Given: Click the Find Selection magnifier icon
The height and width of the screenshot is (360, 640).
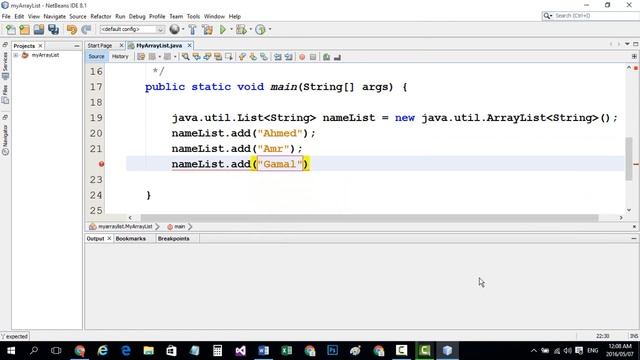Looking at the screenshot, I should 185,57.
